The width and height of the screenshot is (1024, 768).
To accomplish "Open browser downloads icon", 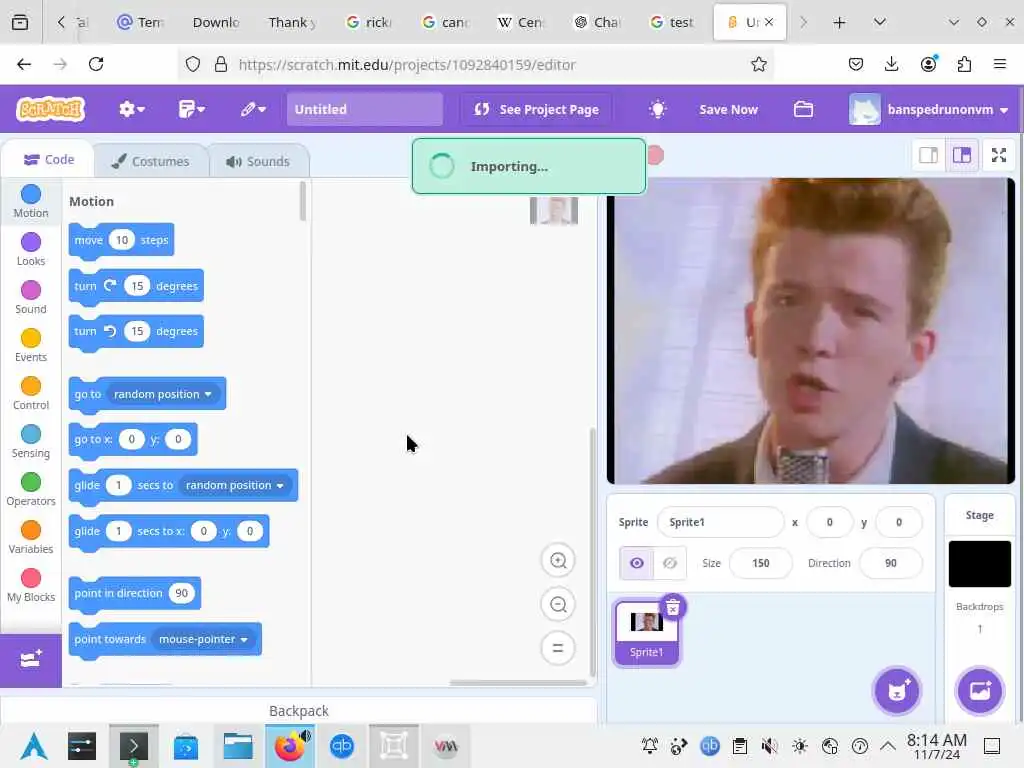I will [x=891, y=64].
